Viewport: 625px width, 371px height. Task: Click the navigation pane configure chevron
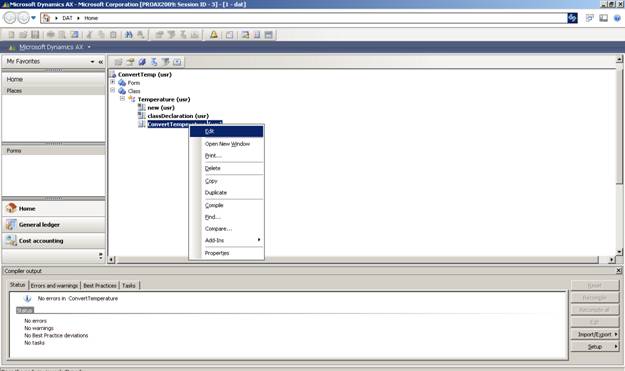[x=100, y=256]
